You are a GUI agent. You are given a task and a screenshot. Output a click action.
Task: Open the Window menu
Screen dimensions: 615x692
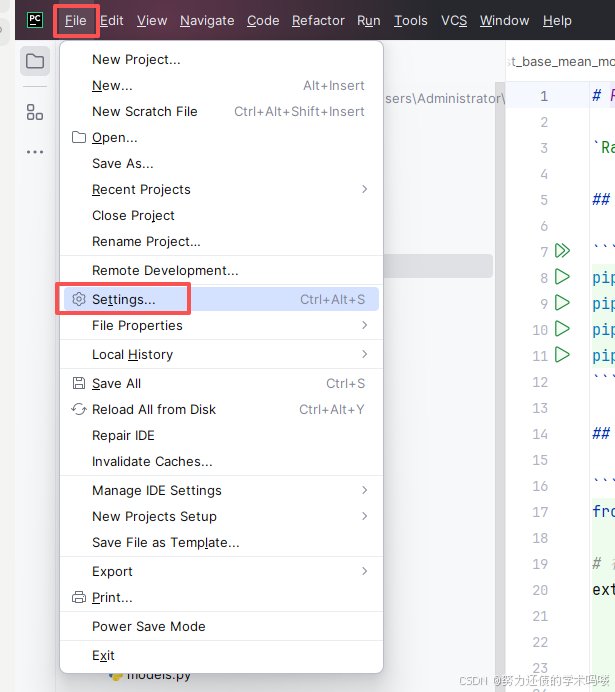coord(504,20)
